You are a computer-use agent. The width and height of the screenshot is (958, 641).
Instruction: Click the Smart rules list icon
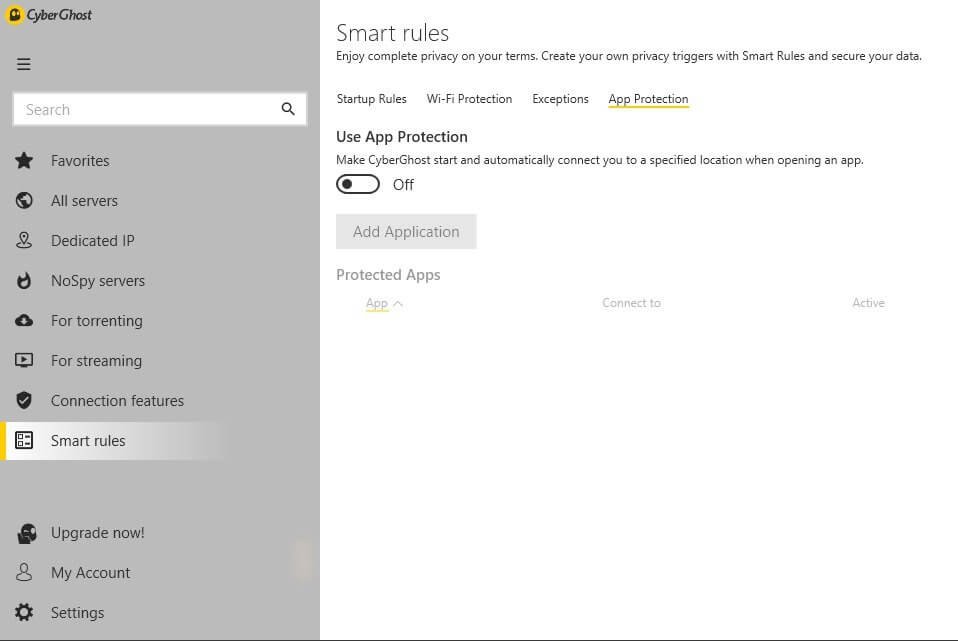tap(24, 440)
